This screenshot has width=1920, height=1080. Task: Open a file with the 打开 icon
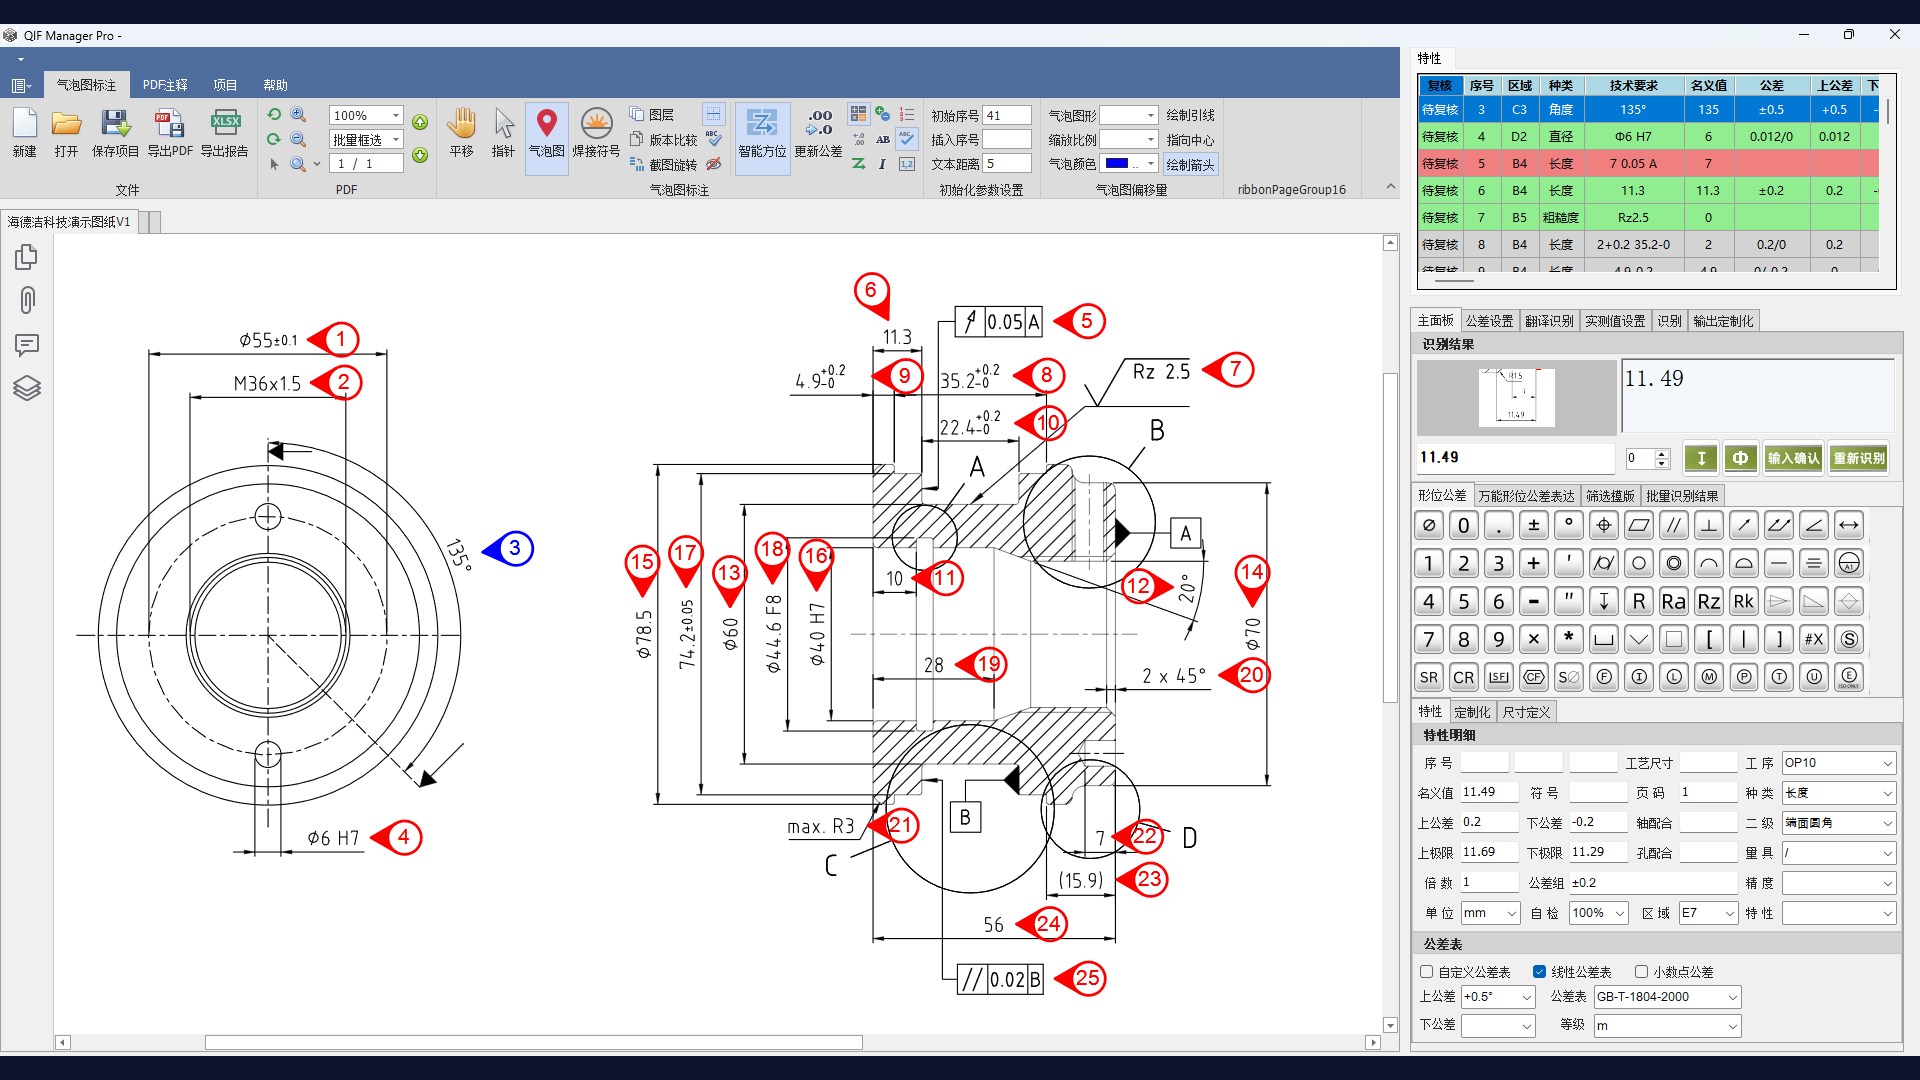66,133
